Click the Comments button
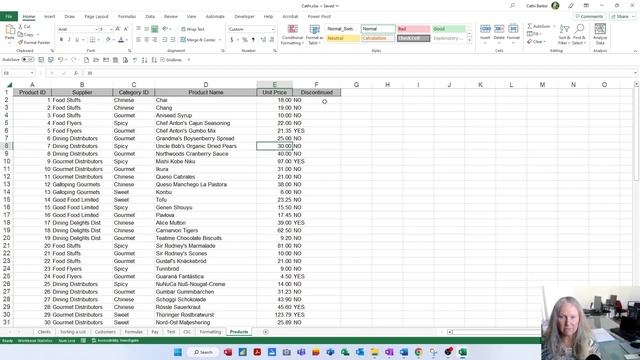Viewport: 640px width, 360px height. pyautogui.click(x=589, y=16)
